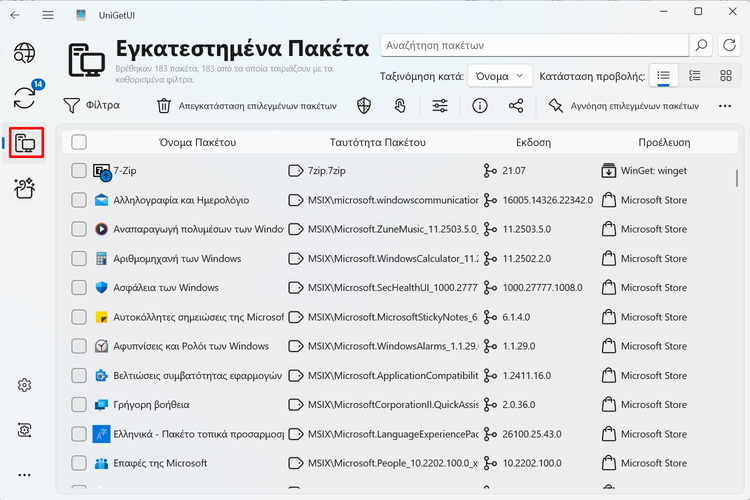Open the settings gear in the sidebar

(24, 385)
